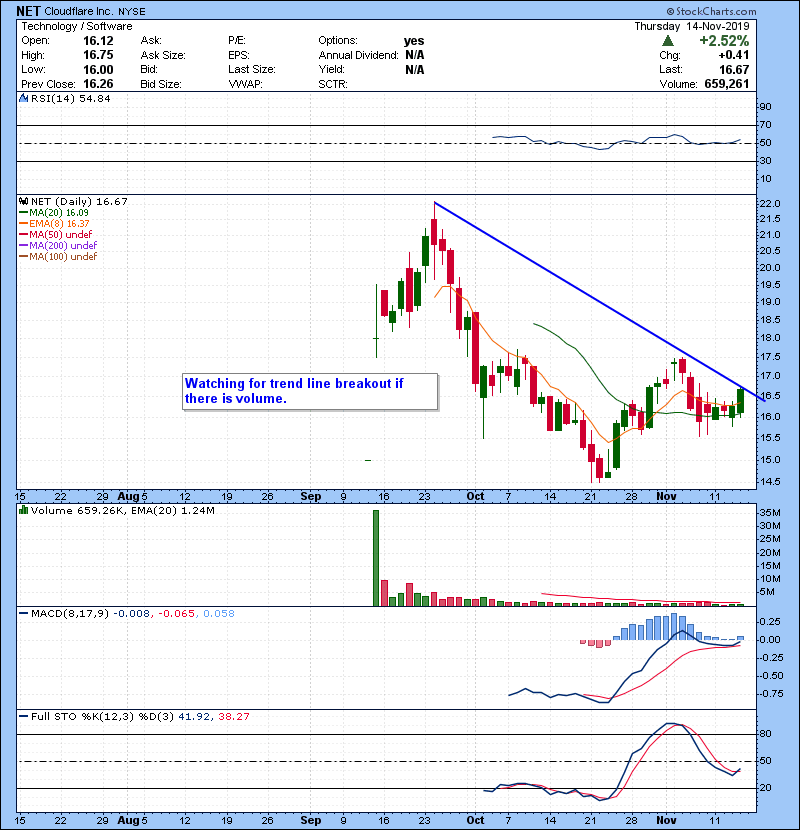Select the Volume figure 659,261

click(x=726, y=84)
